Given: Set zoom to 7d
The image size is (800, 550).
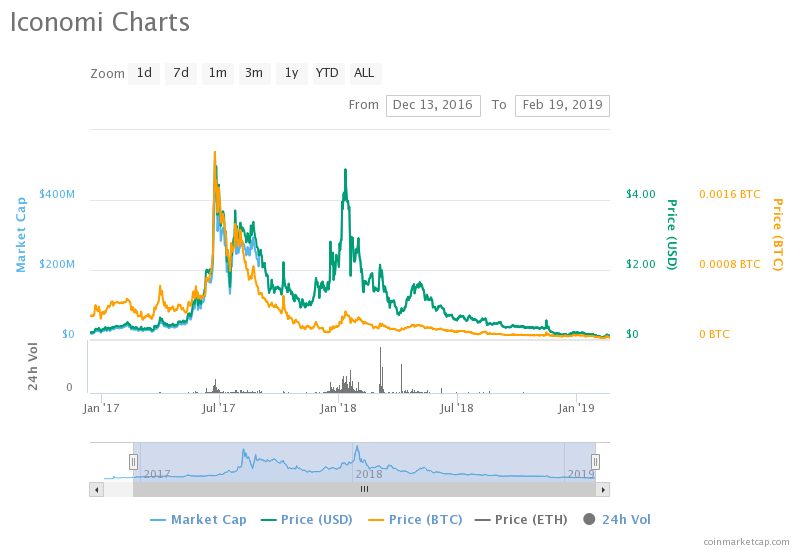Looking at the screenshot, I should point(181,73).
